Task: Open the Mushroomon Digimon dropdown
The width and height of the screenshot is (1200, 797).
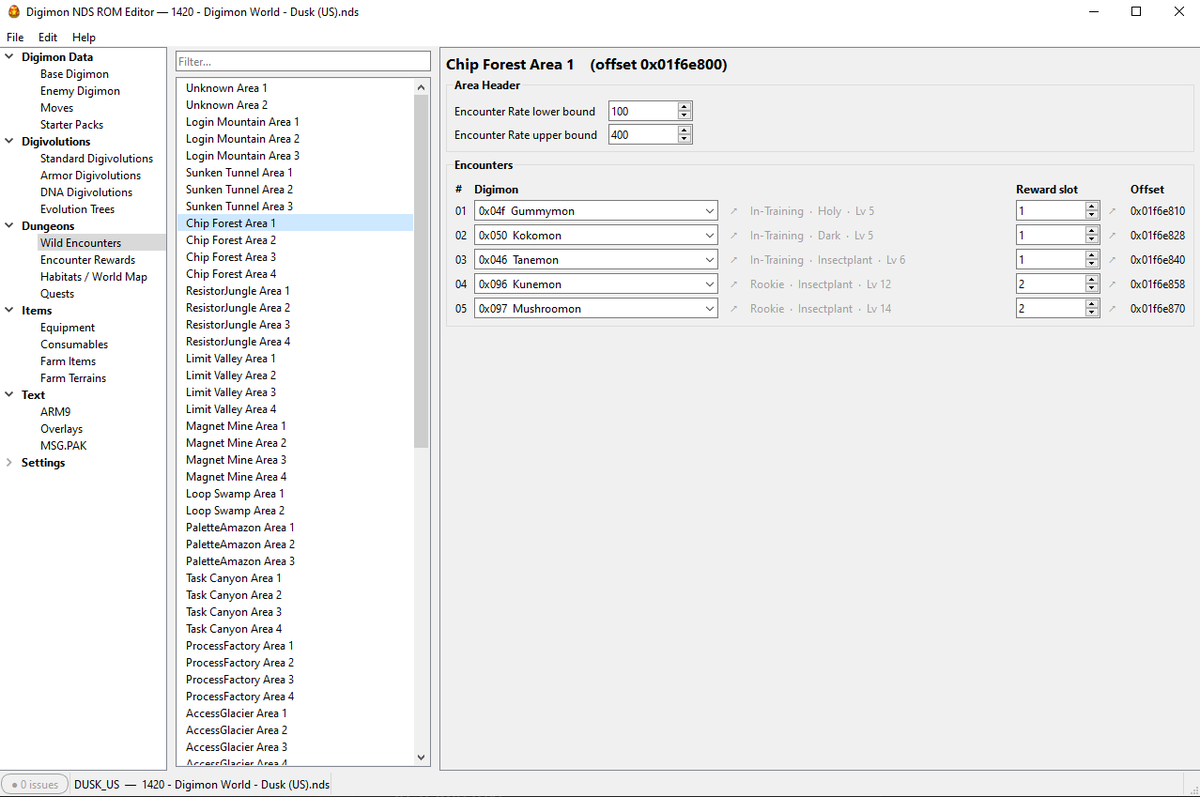Action: (x=596, y=309)
